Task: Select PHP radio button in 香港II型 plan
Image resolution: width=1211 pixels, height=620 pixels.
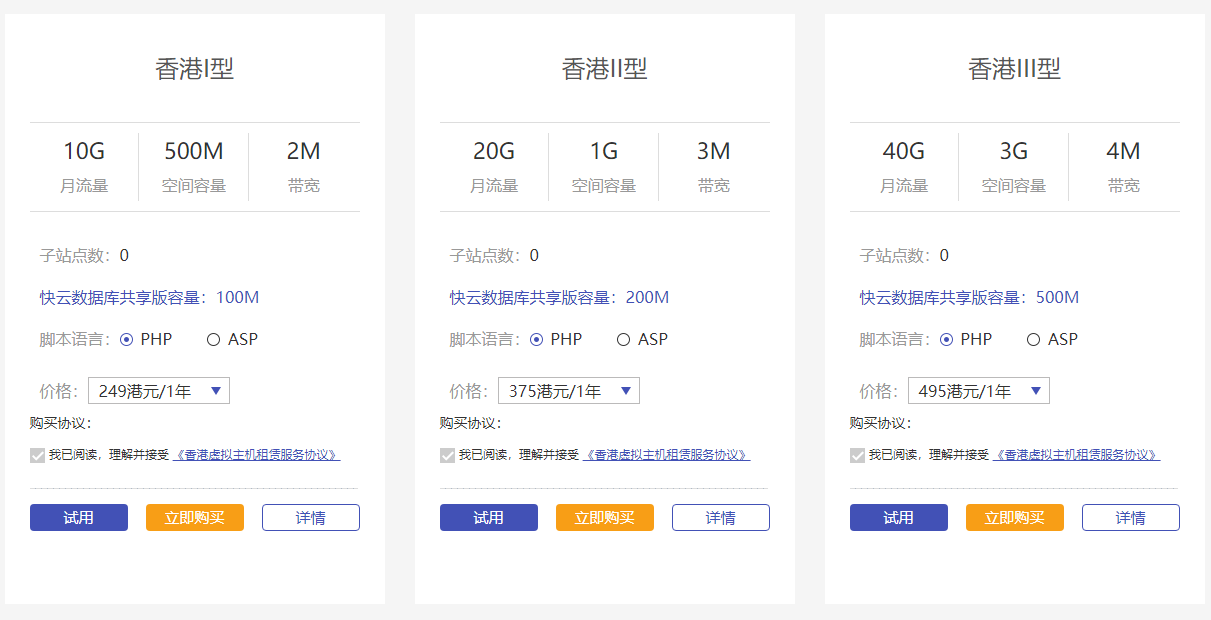Action: [x=537, y=340]
